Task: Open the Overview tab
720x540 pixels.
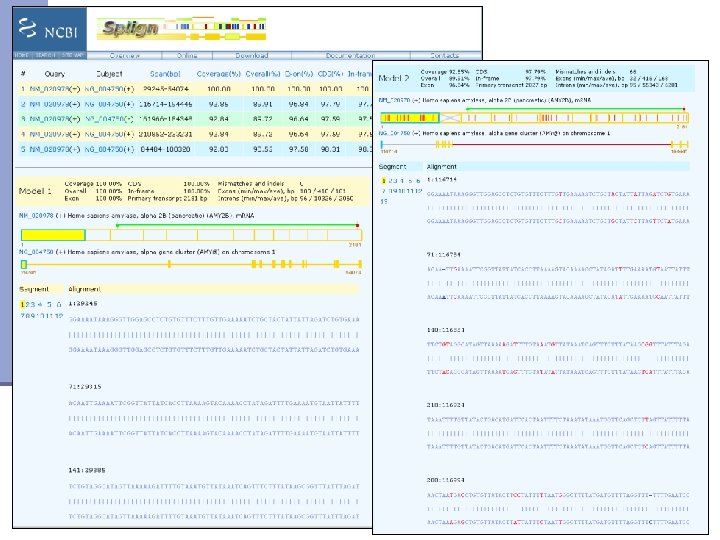Action: pos(124,56)
